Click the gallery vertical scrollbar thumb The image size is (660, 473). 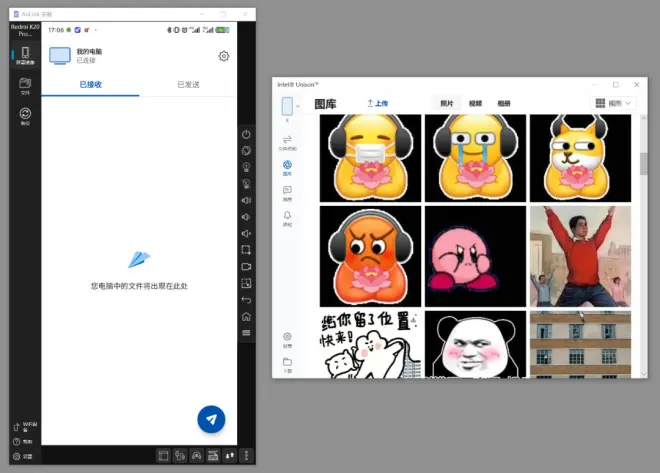point(643,164)
